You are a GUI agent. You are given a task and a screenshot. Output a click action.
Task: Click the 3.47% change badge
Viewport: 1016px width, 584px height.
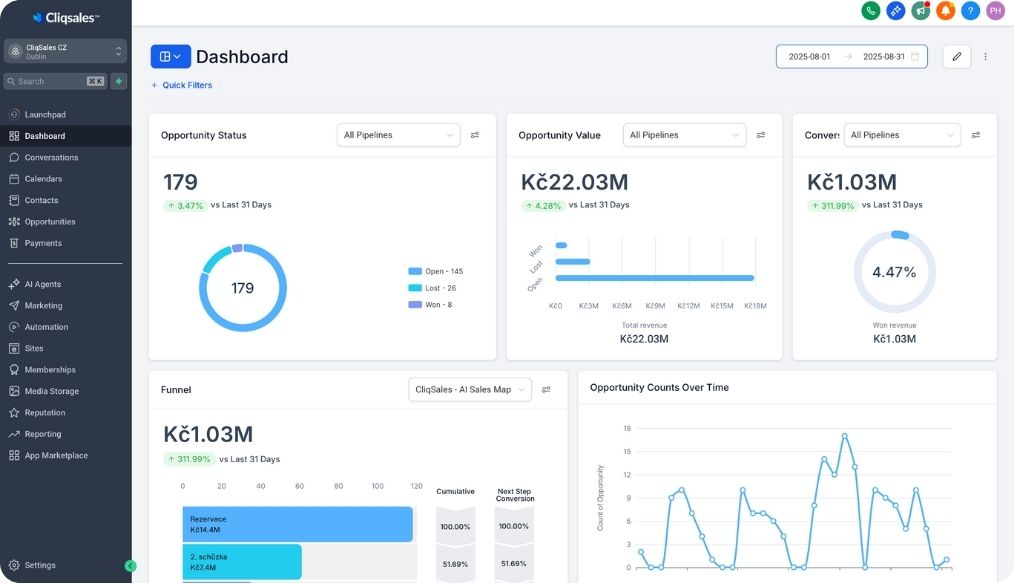click(x=185, y=205)
